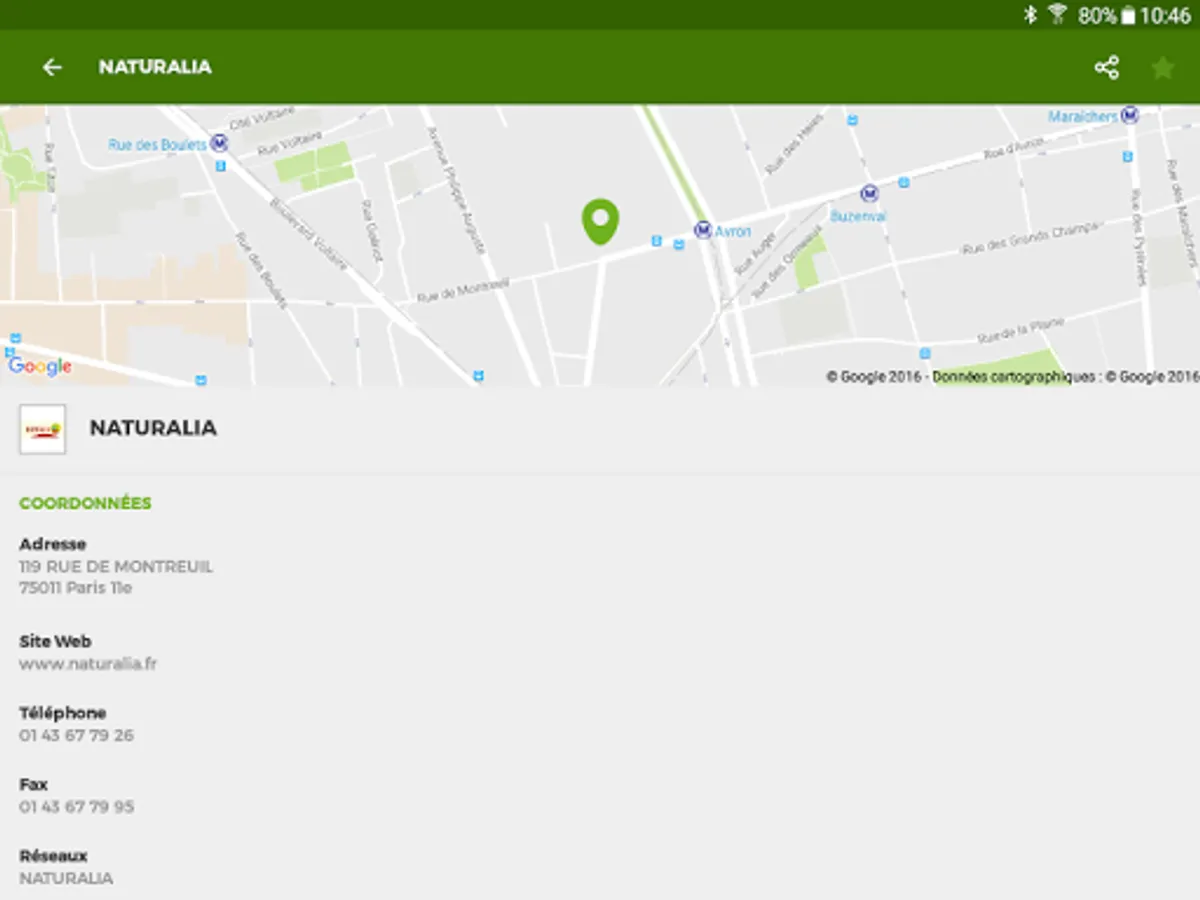The height and width of the screenshot is (900, 1200).
Task: Open the Naturalia store logo thumbnail
Action: pyautogui.click(x=43, y=429)
